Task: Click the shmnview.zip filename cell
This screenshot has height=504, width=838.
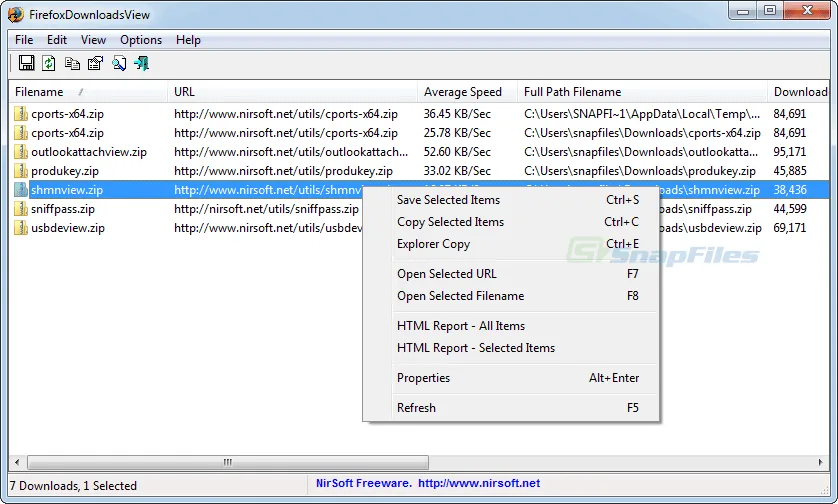Action: tap(67, 190)
